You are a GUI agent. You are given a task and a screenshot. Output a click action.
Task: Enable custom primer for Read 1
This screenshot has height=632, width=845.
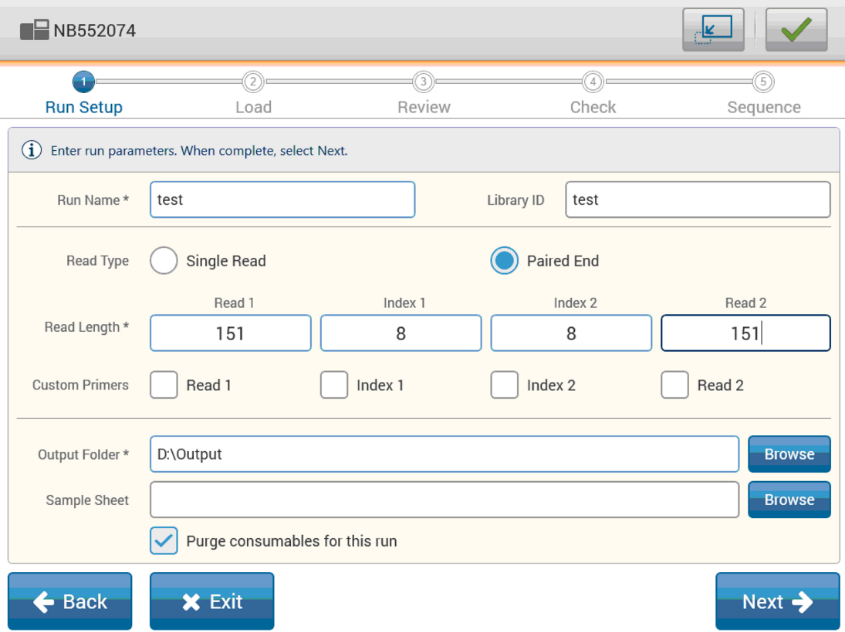click(164, 385)
